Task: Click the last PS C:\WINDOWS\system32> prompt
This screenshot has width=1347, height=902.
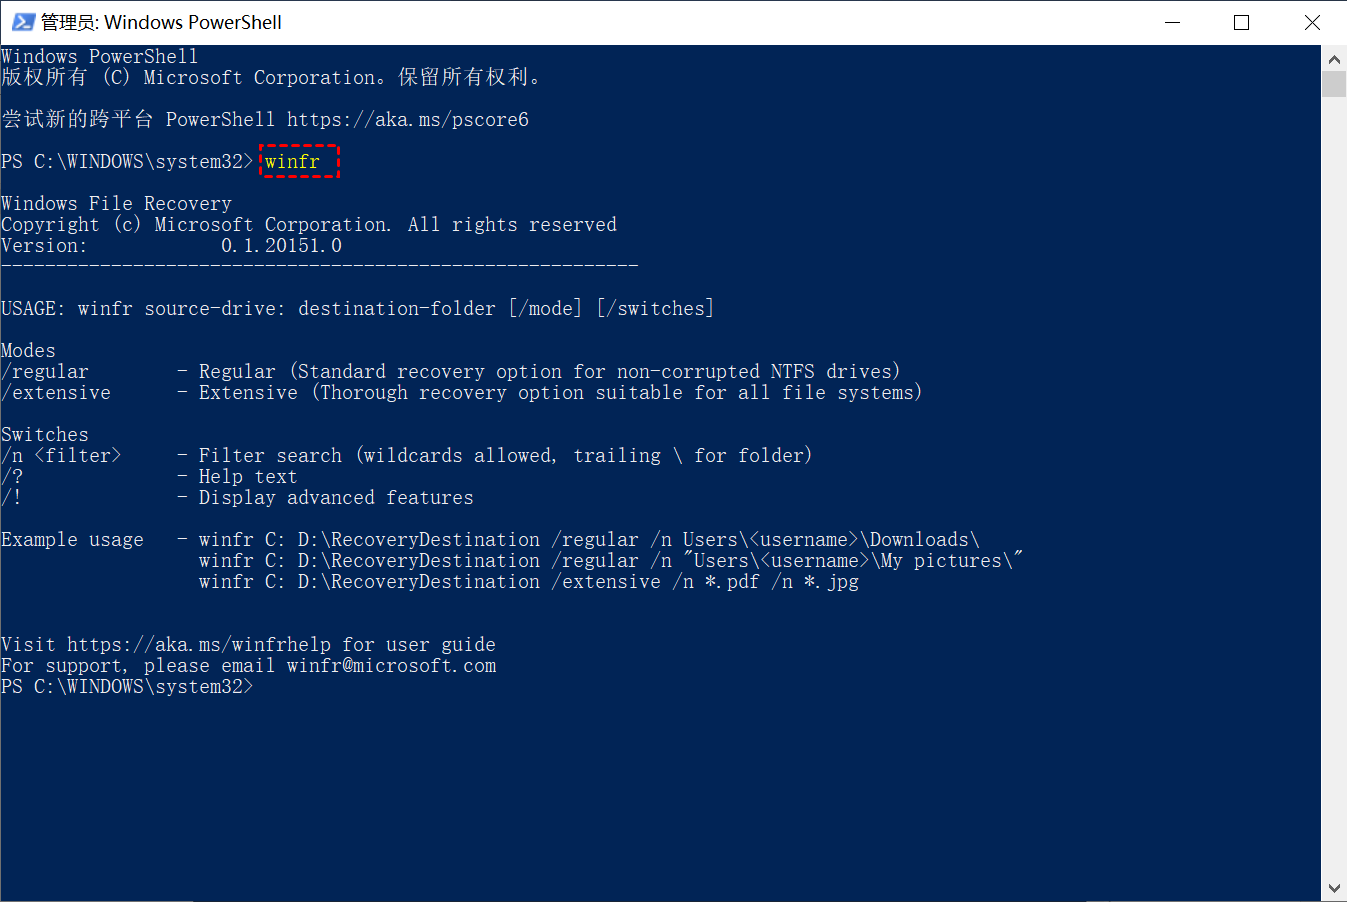Action: [x=127, y=686]
